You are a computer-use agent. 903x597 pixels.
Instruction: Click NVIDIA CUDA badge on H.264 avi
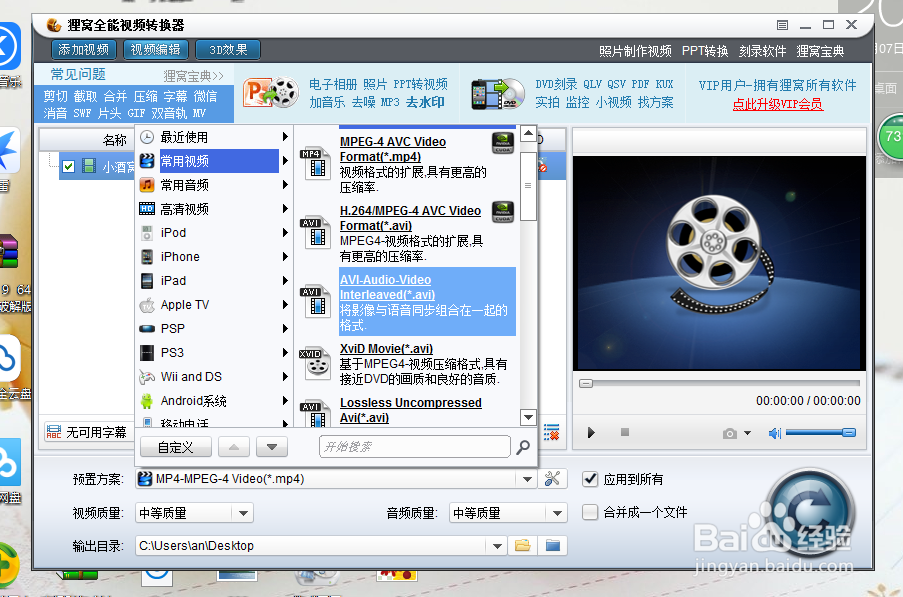point(503,212)
